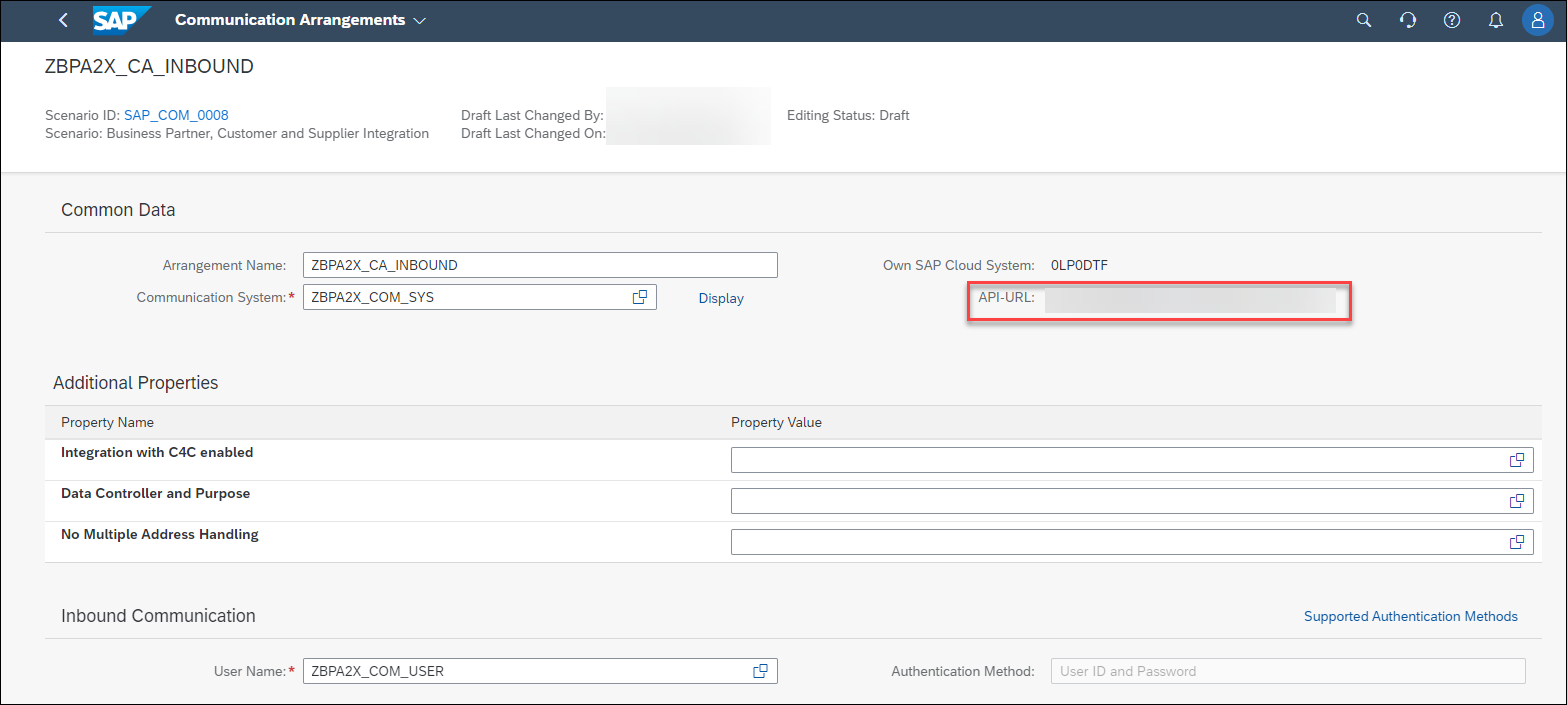The width and height of the screenshot is (1567, 705).
Task: Open the search icon in header
Action: [x=1363, y=20]
